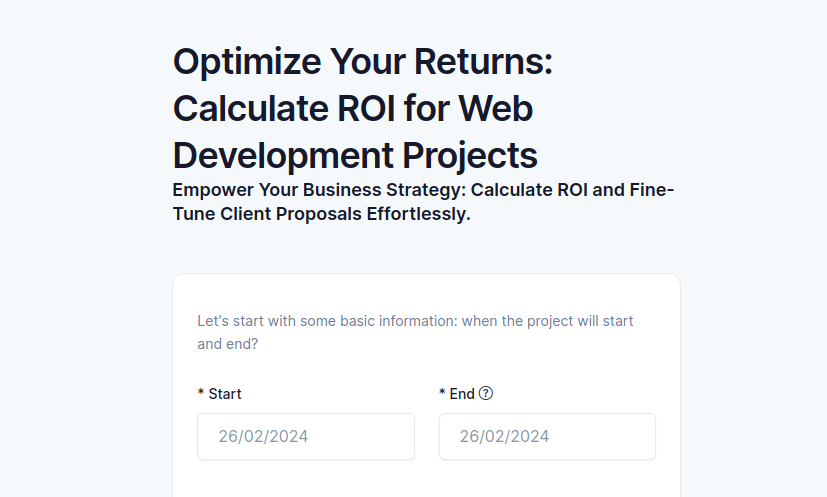The image size is (827, 497).
Task: Click the required asterisk before End
Action: [442, 393]
